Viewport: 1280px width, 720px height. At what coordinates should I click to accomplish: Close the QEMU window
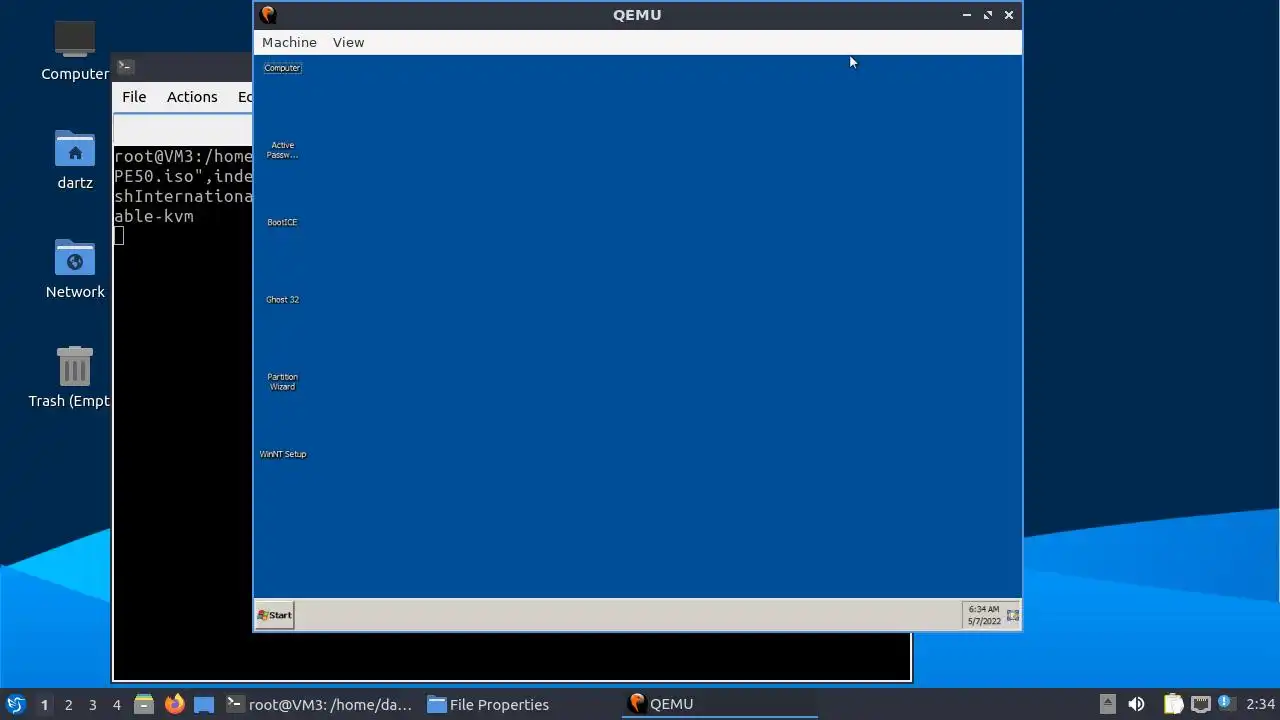click(1009, 15)
